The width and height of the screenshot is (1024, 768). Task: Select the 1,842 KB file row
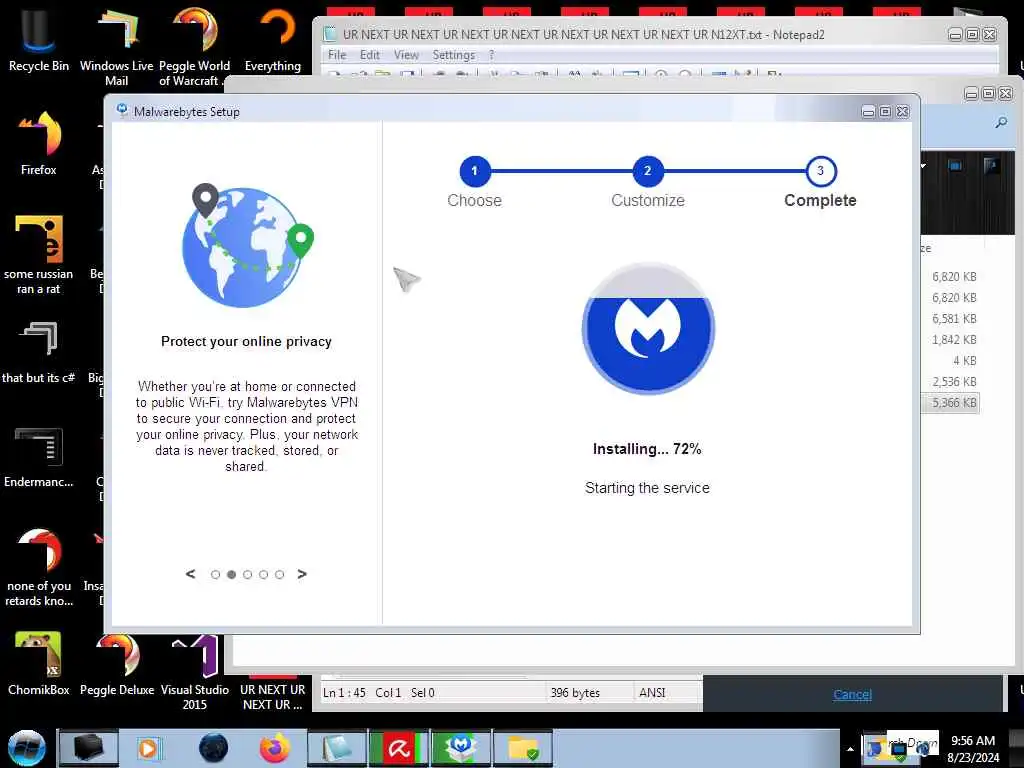pos(950,340)
